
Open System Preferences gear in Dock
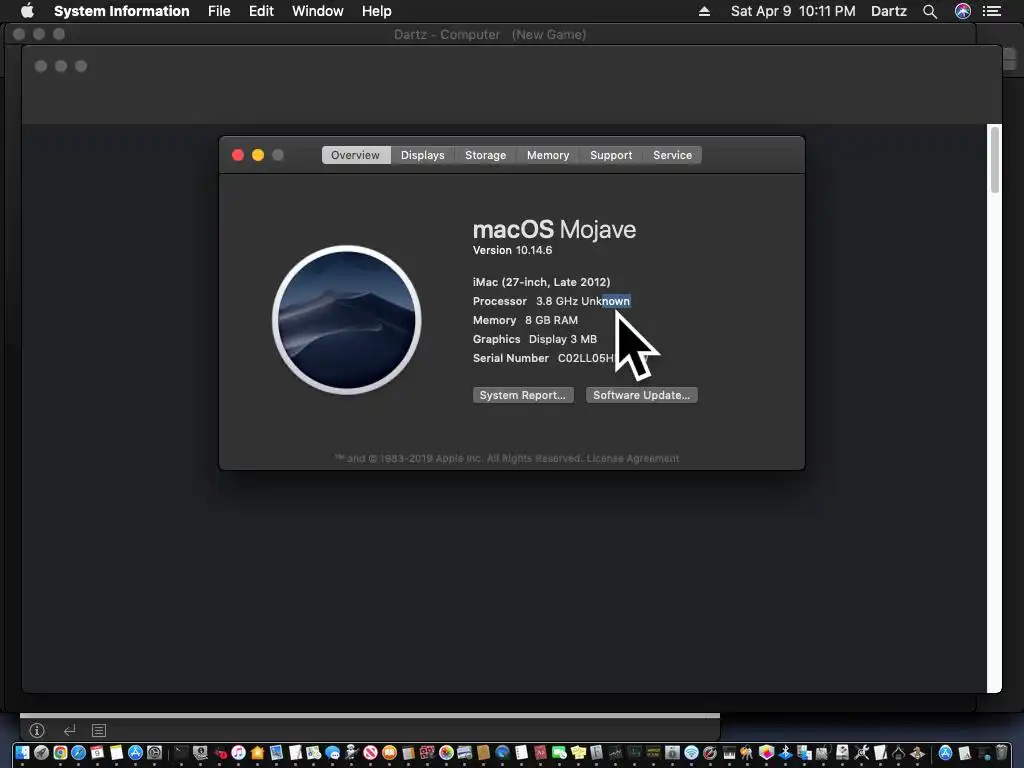tap(154, 752)
